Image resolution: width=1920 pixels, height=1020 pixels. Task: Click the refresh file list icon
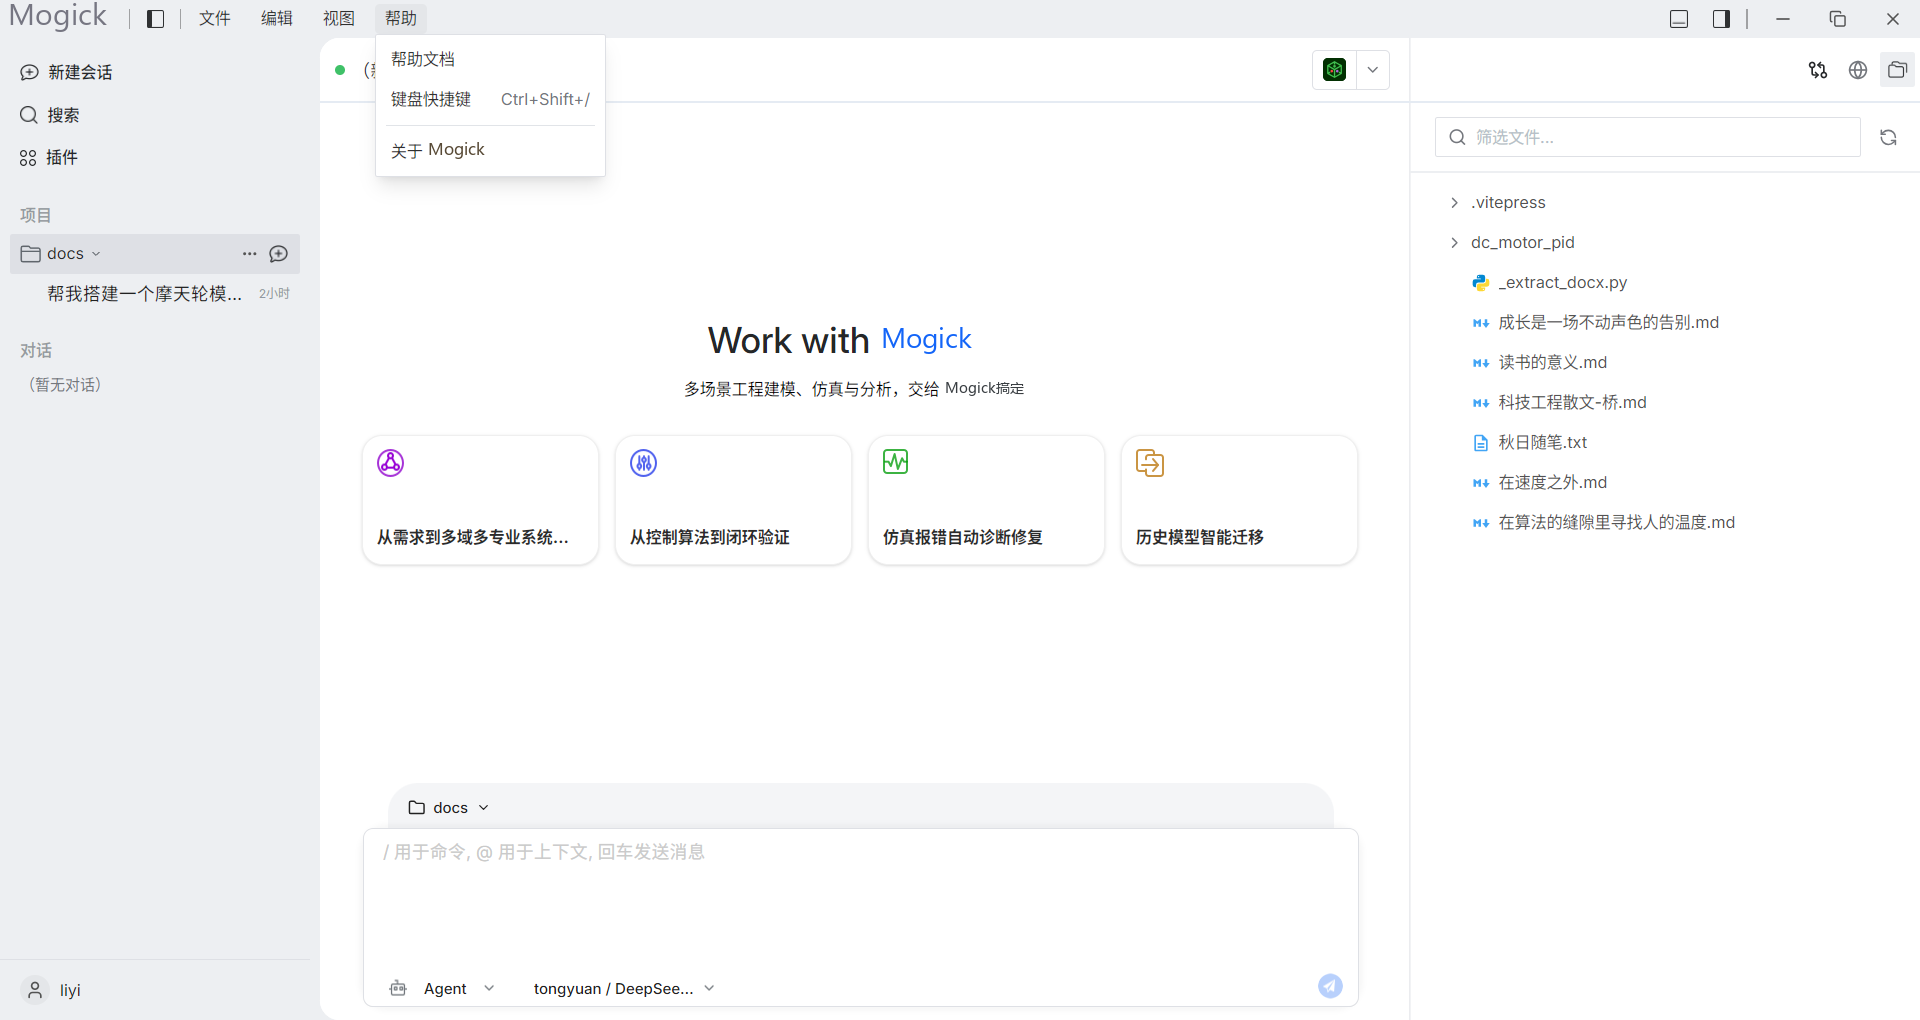[x=1888, y=137]
